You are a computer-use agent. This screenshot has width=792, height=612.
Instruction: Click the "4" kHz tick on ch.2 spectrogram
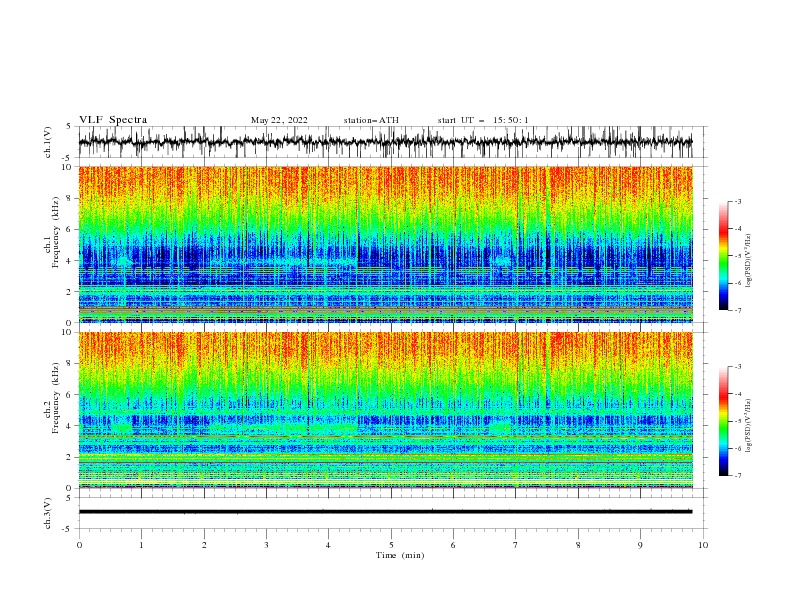(69, 426)
